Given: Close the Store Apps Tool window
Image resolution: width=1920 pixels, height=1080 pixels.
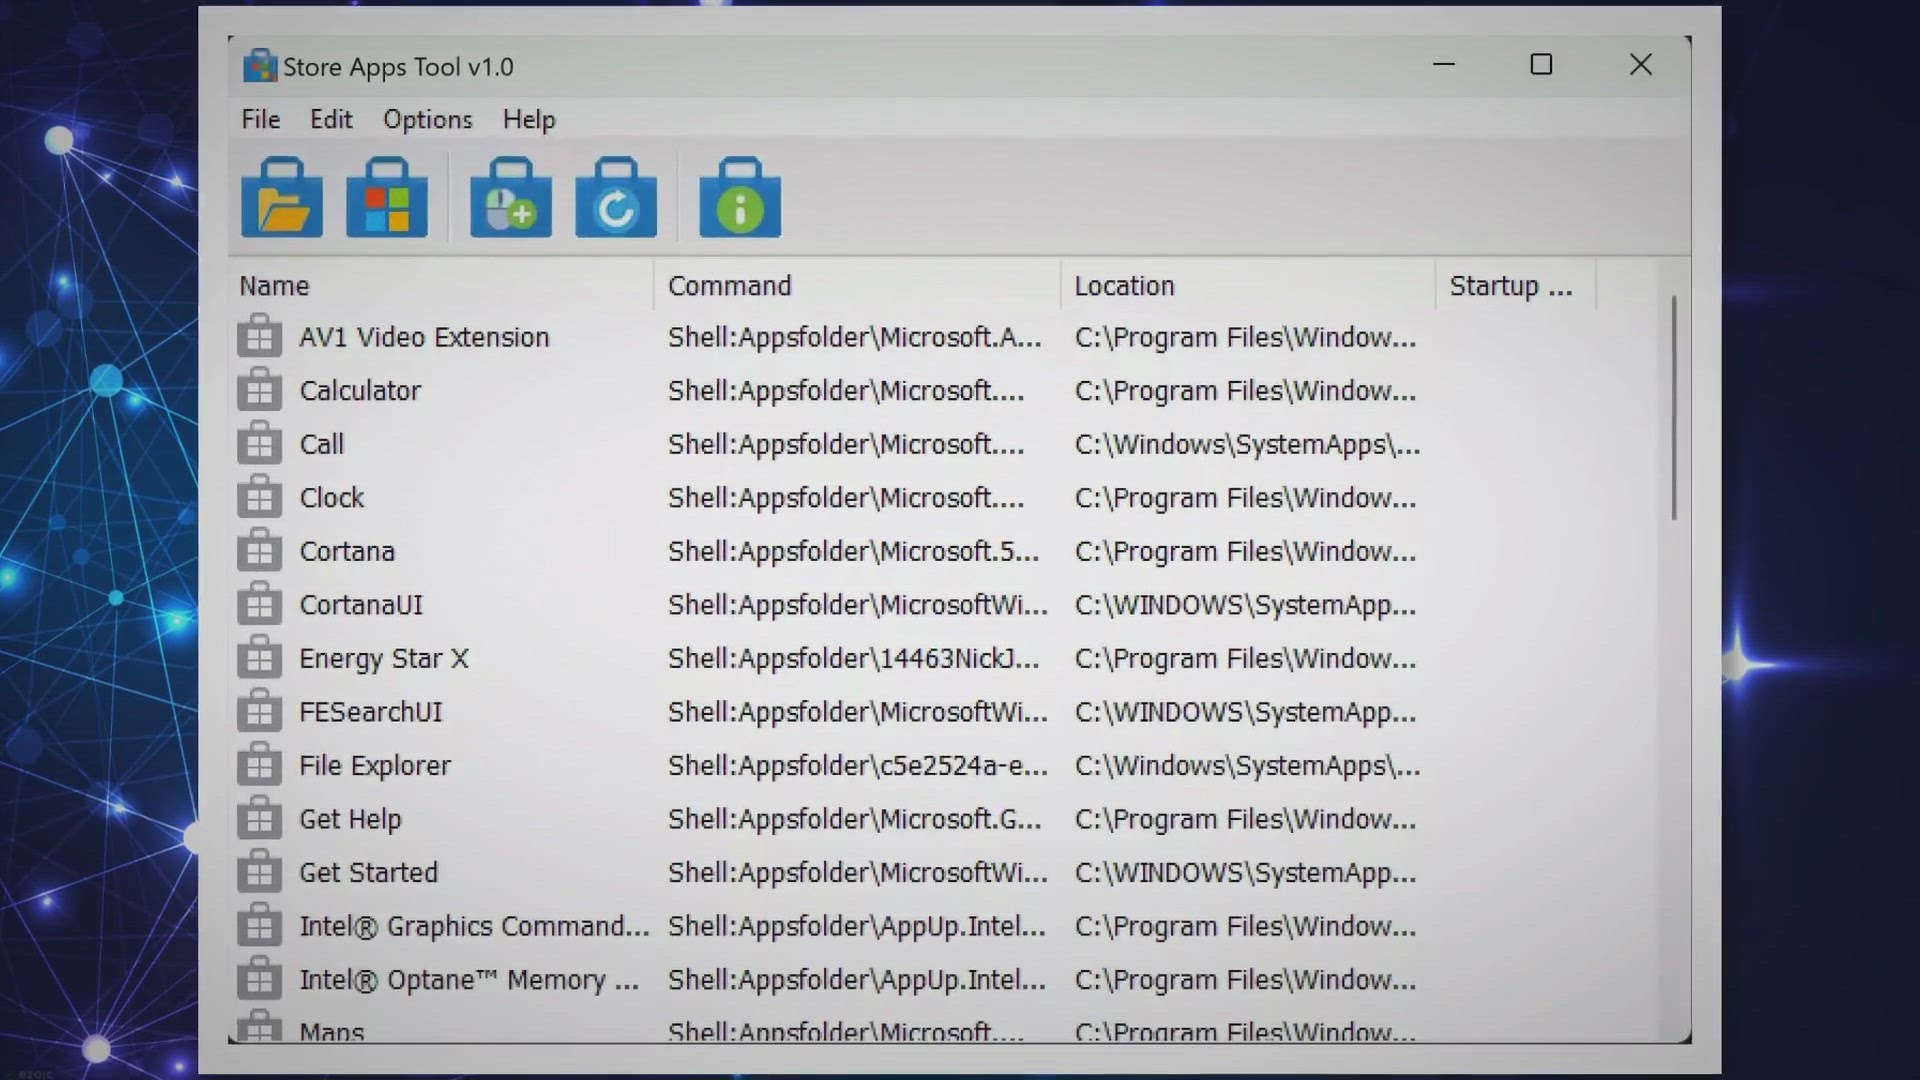Looking at the screenshot, I should point(1640,65).
